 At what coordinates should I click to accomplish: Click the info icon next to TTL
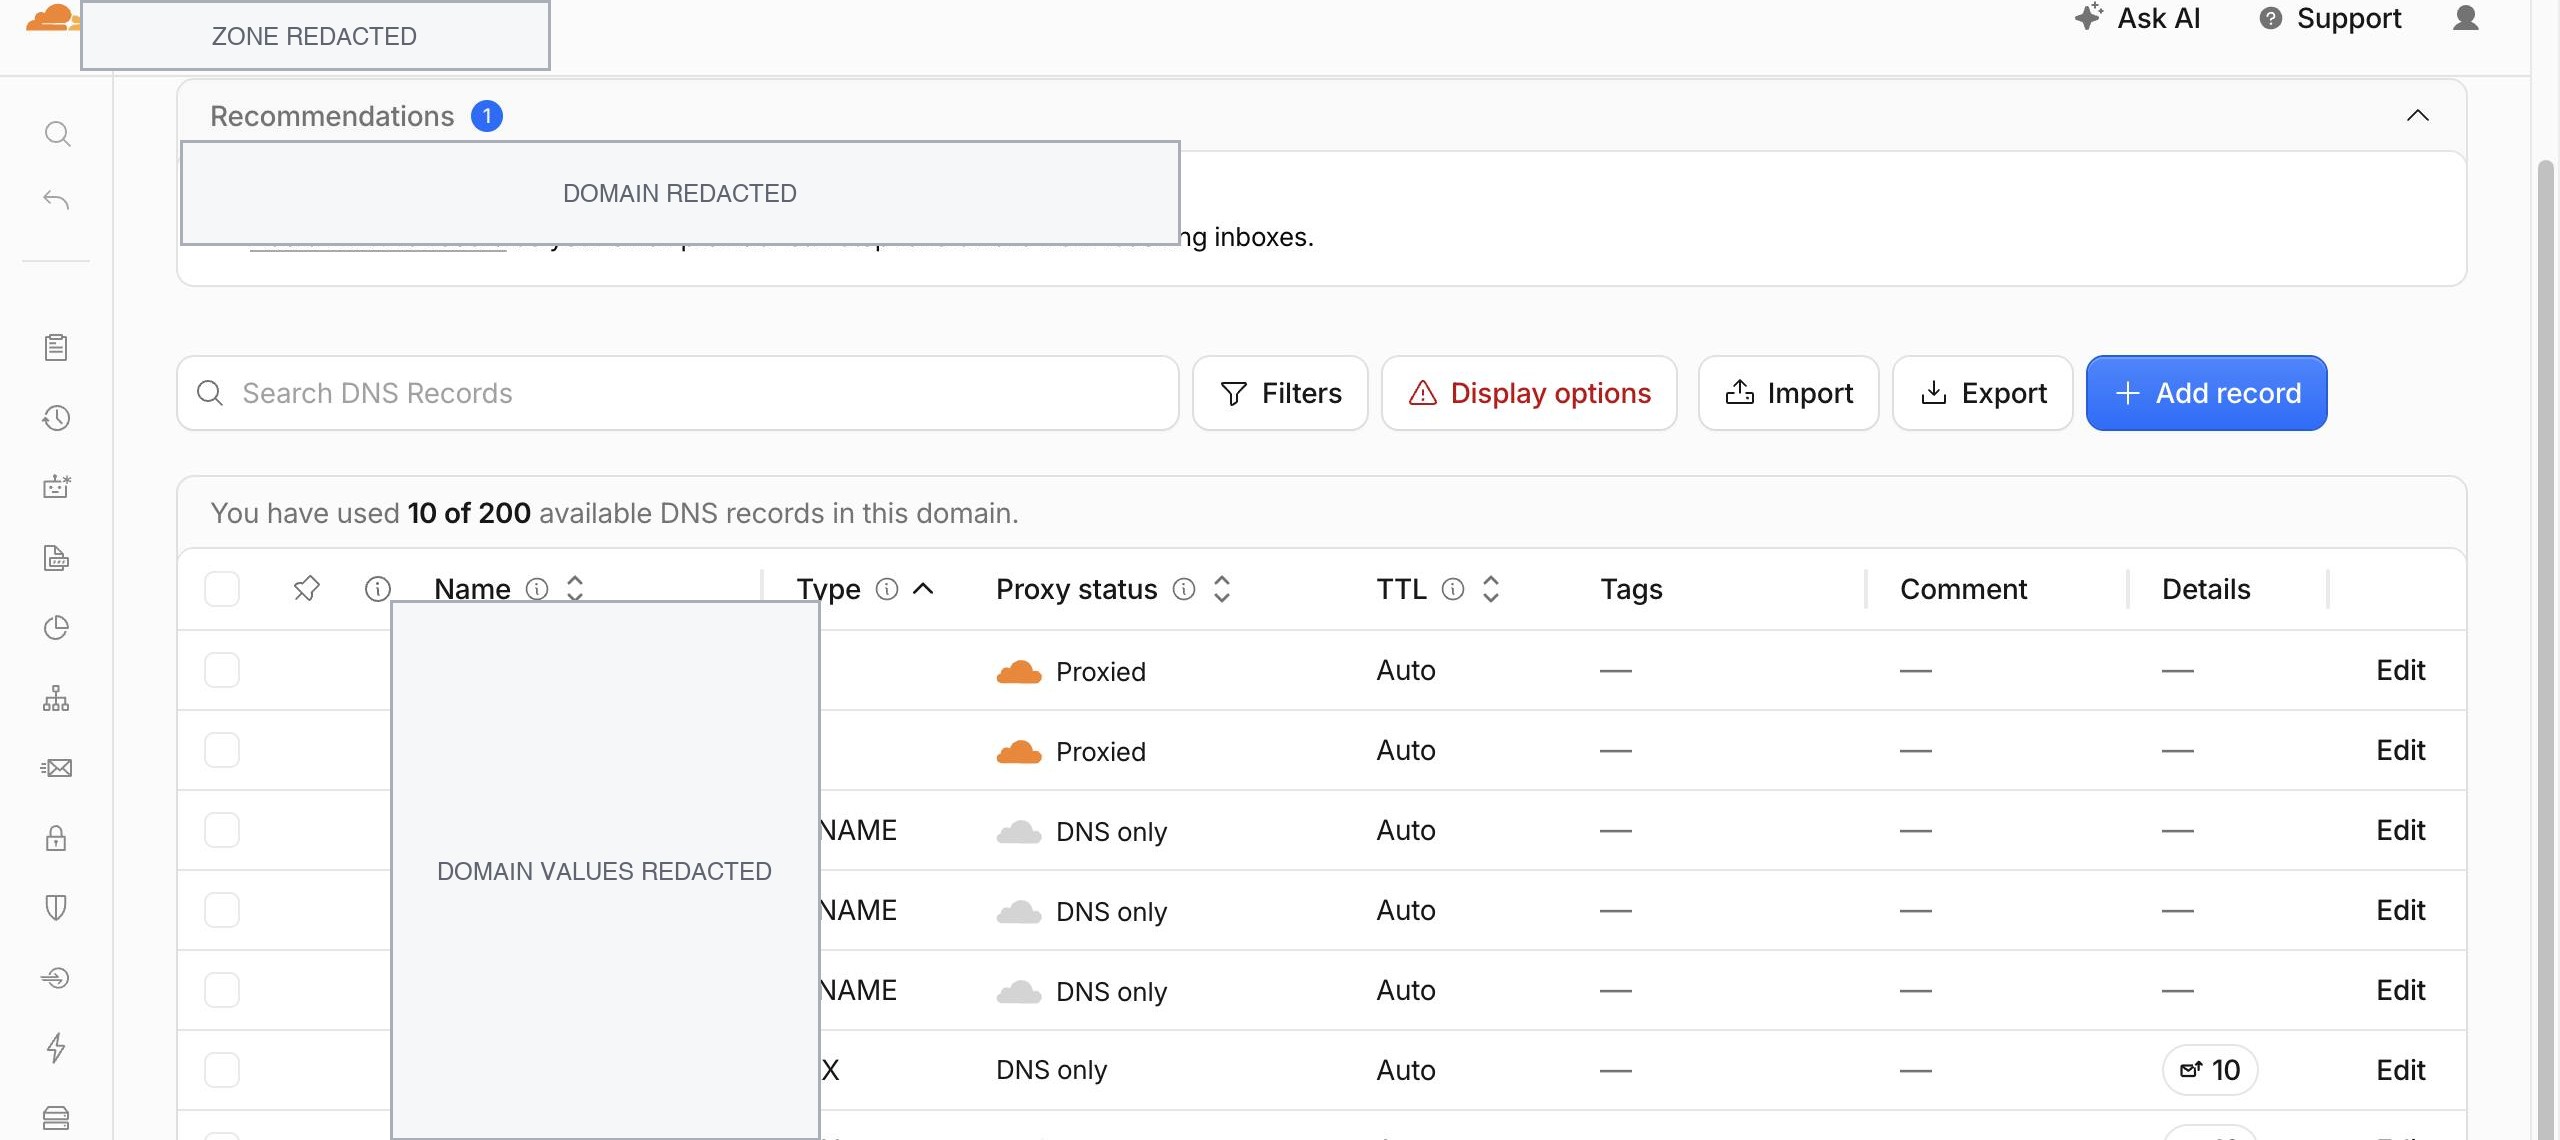tap(1453, 589)
